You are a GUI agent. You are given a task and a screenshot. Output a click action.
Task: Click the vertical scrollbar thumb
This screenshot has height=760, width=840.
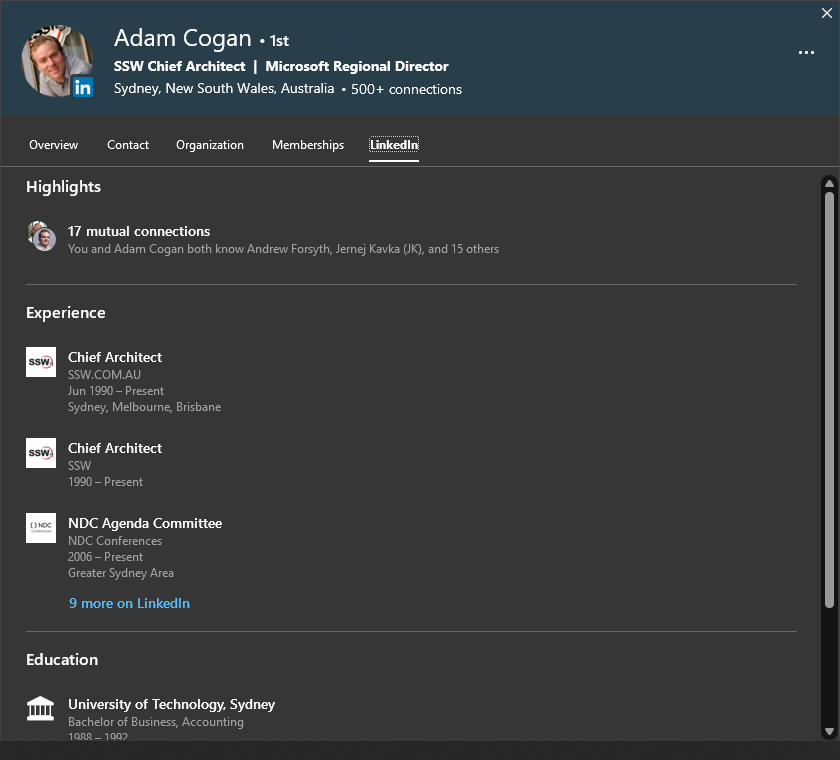coord(829,400)
